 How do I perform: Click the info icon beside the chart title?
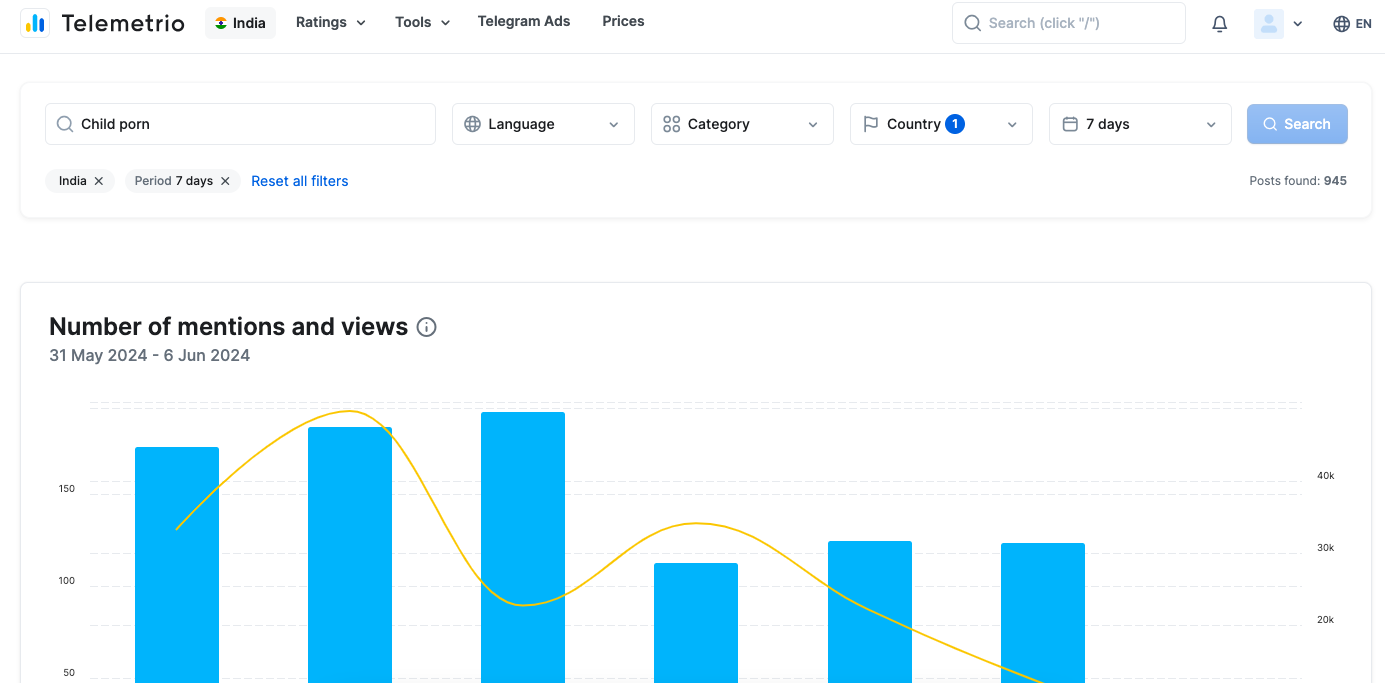coord(426,327)
